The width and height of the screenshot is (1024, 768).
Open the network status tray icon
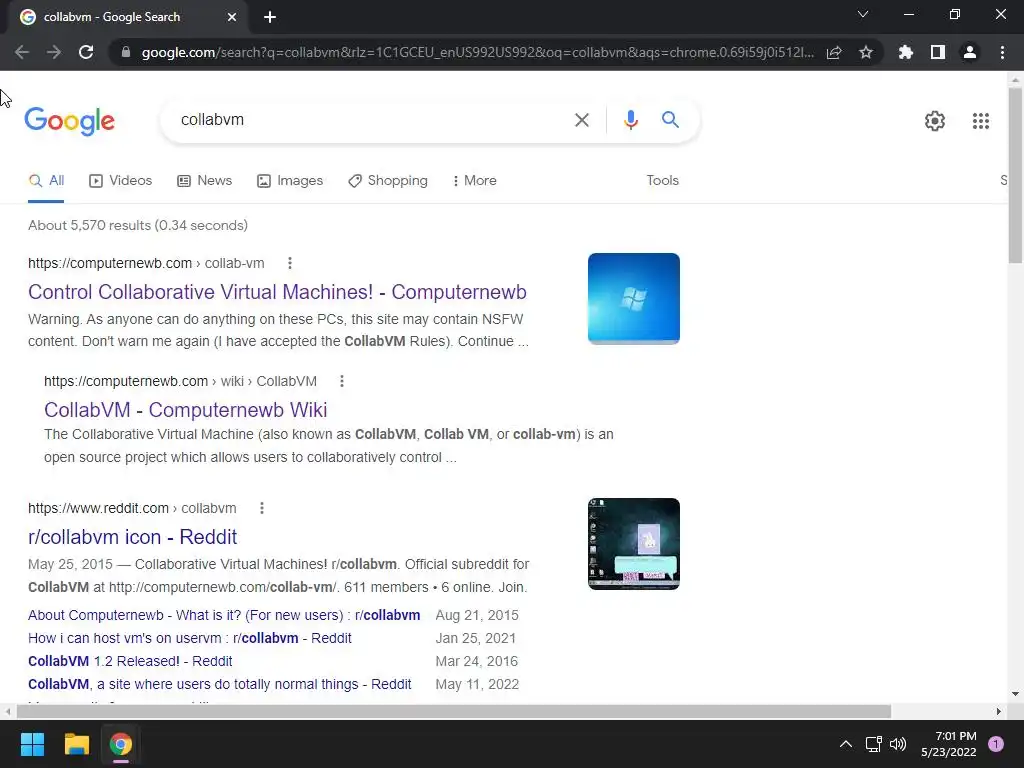pos(873,744)
